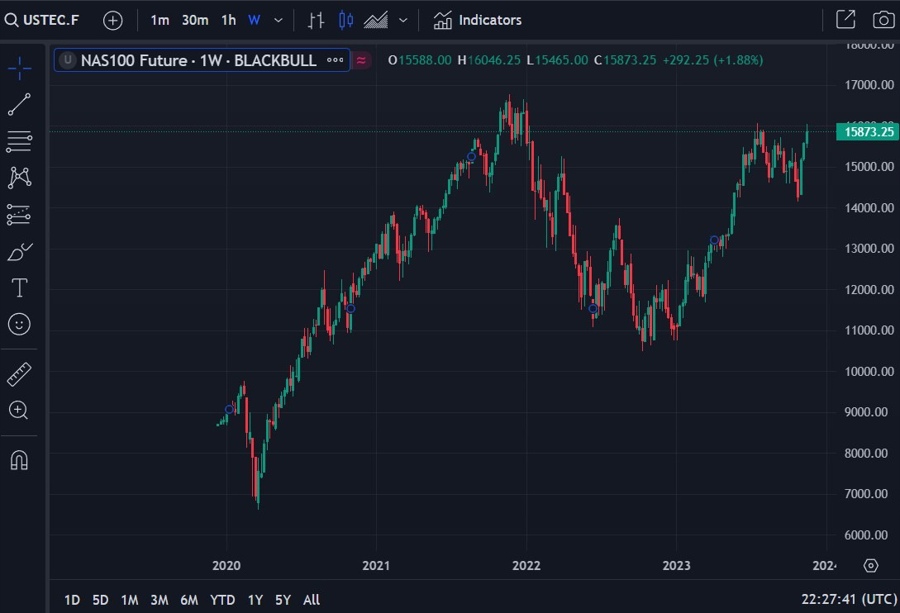Viewport: 900px width, 613px height.
Task: Click the blue circle marker near 2020 low 9000
Action: tap(229, 409)
